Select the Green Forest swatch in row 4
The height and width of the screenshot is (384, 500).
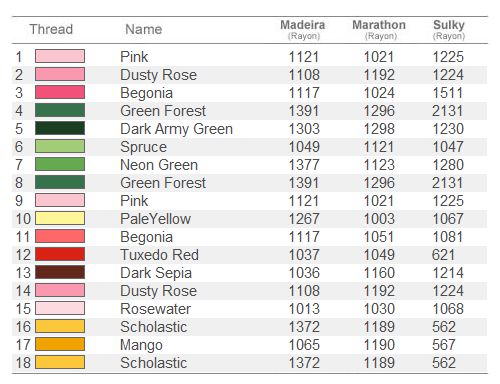60,110
